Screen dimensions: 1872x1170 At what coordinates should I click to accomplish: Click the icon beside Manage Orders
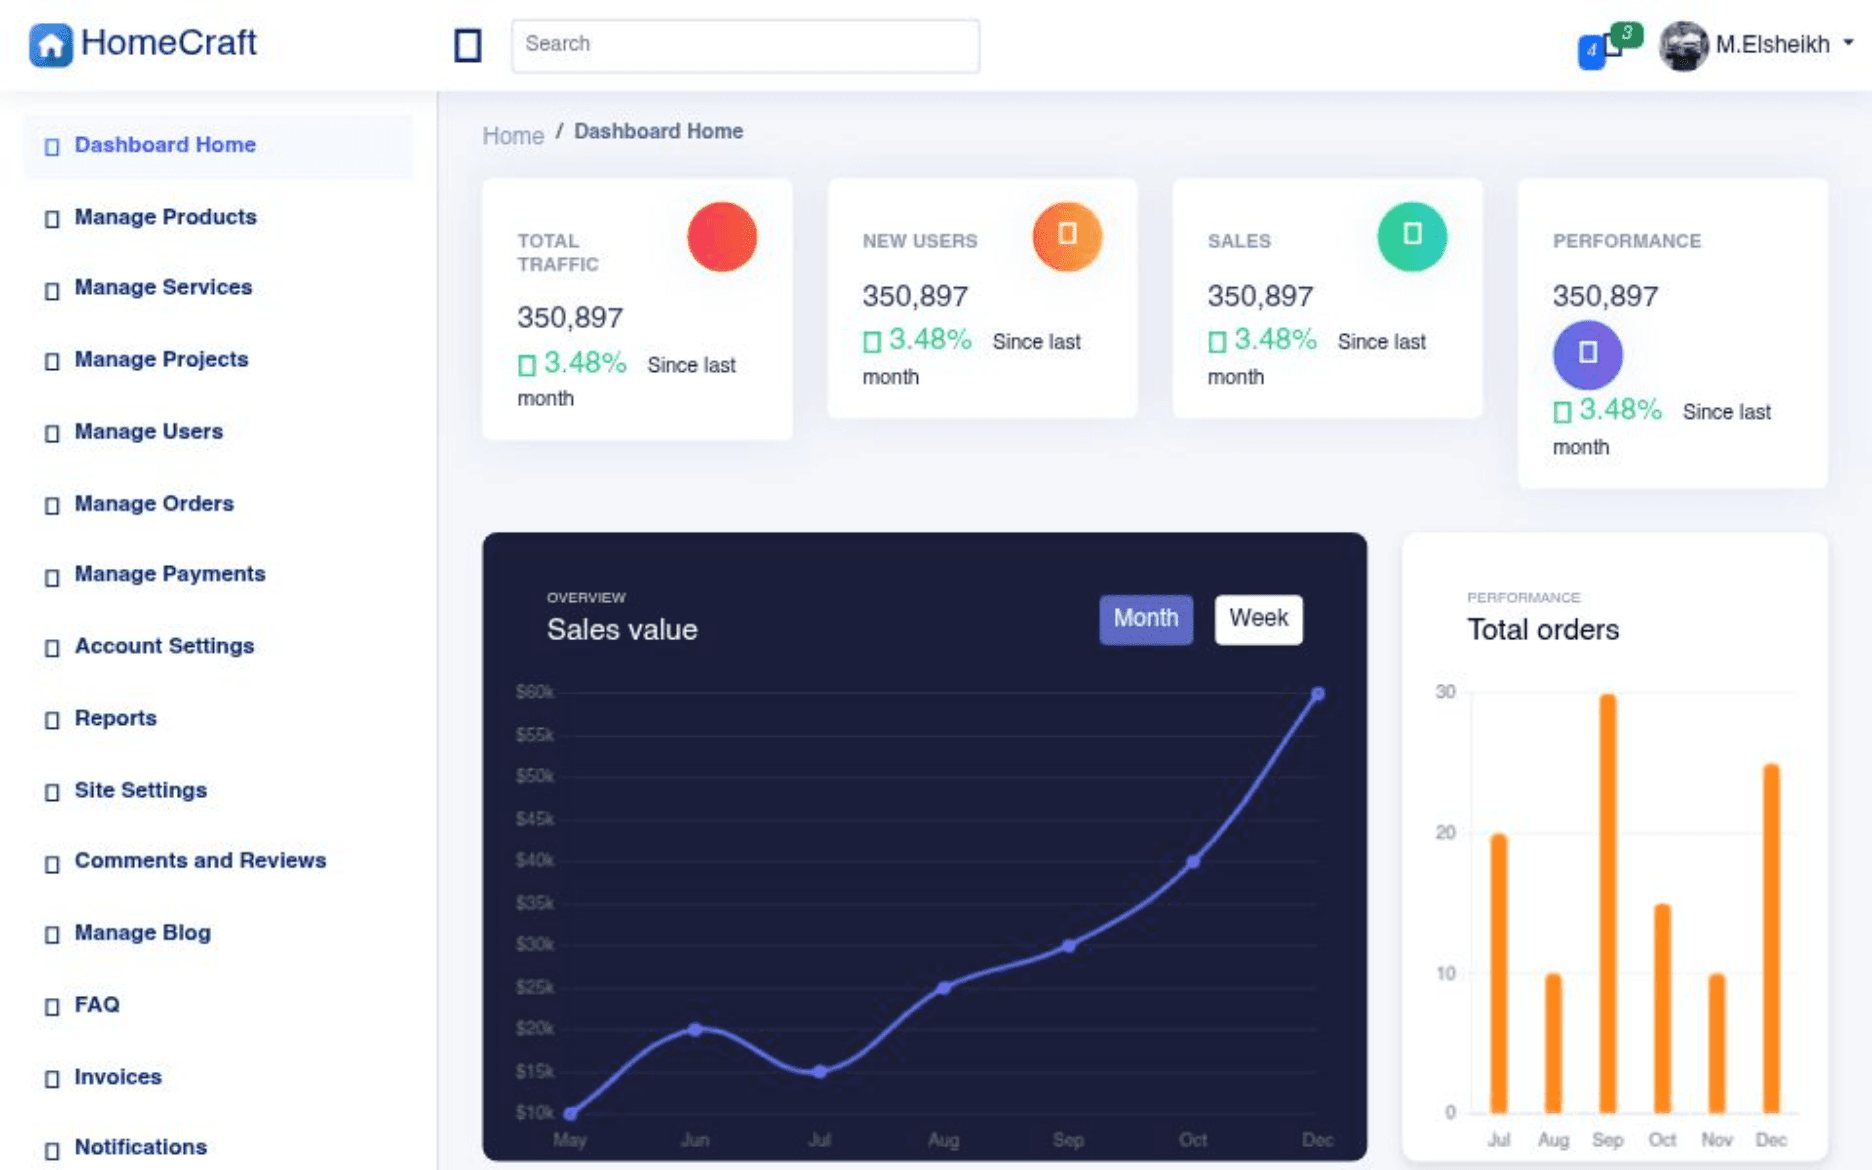52,506
